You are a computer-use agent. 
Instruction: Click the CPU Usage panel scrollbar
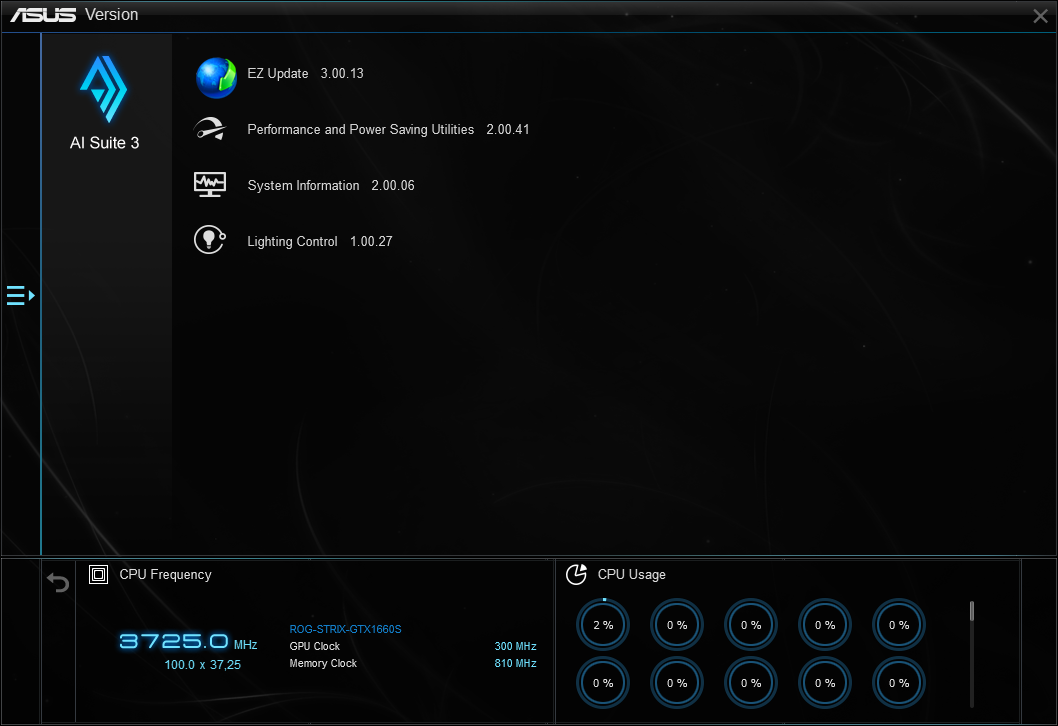(x=972, y=653)
